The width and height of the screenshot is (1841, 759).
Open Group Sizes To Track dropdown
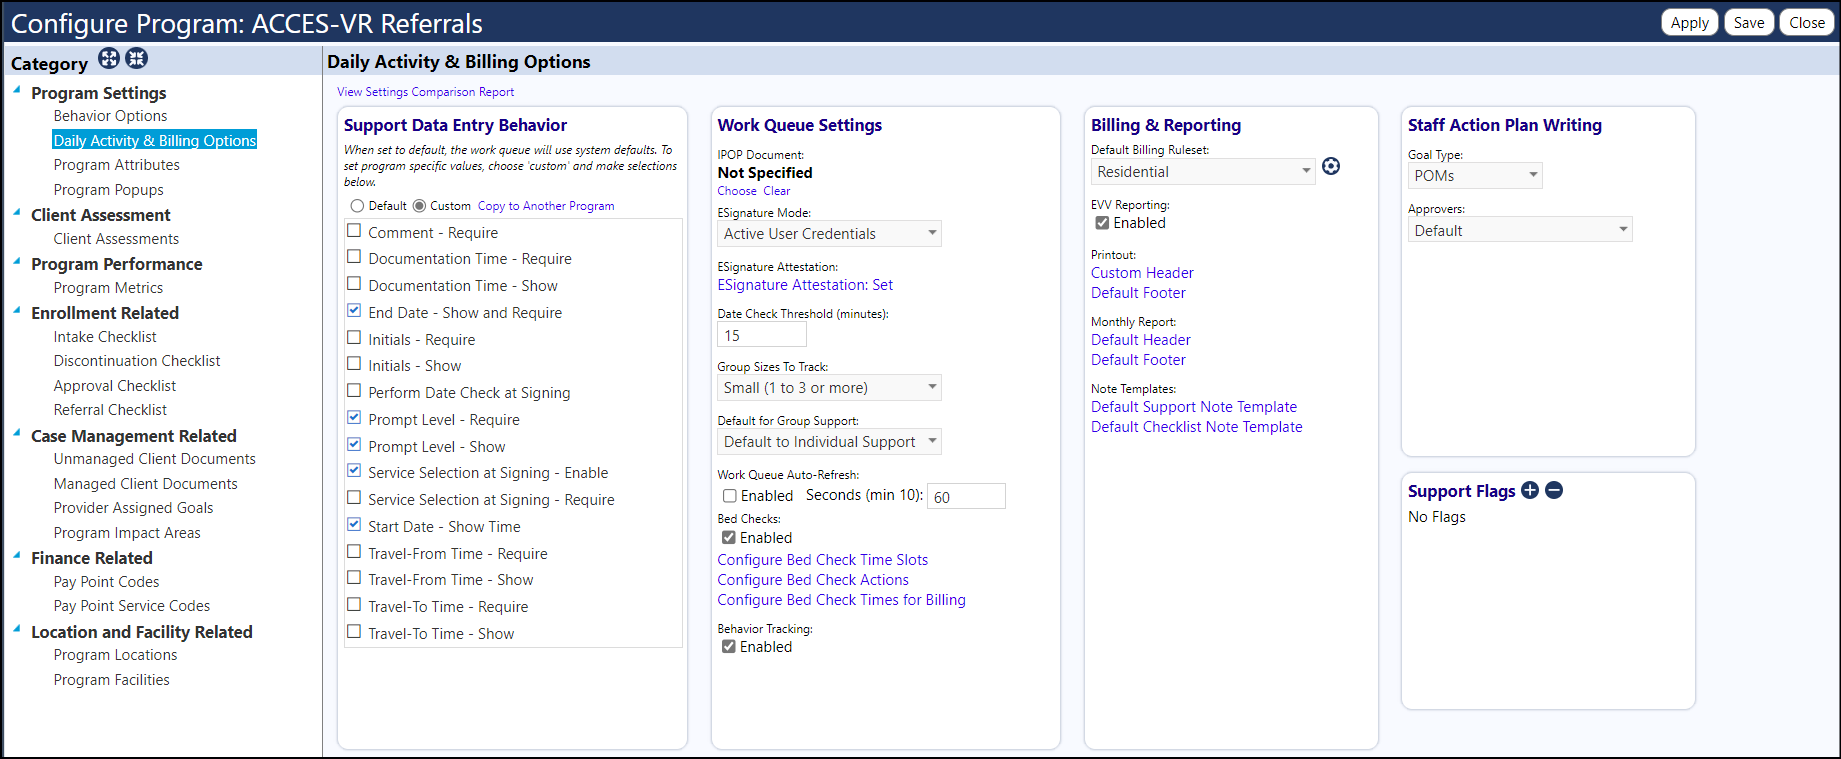(x=829, y=388)
